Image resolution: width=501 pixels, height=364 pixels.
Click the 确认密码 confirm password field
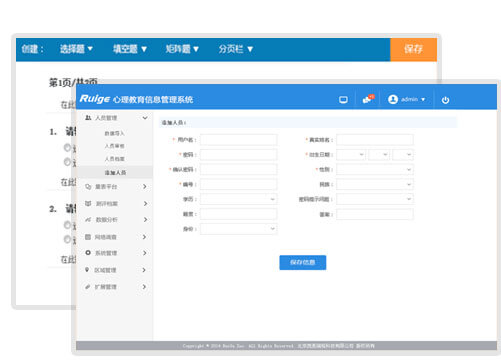click(x=239, y=169)
